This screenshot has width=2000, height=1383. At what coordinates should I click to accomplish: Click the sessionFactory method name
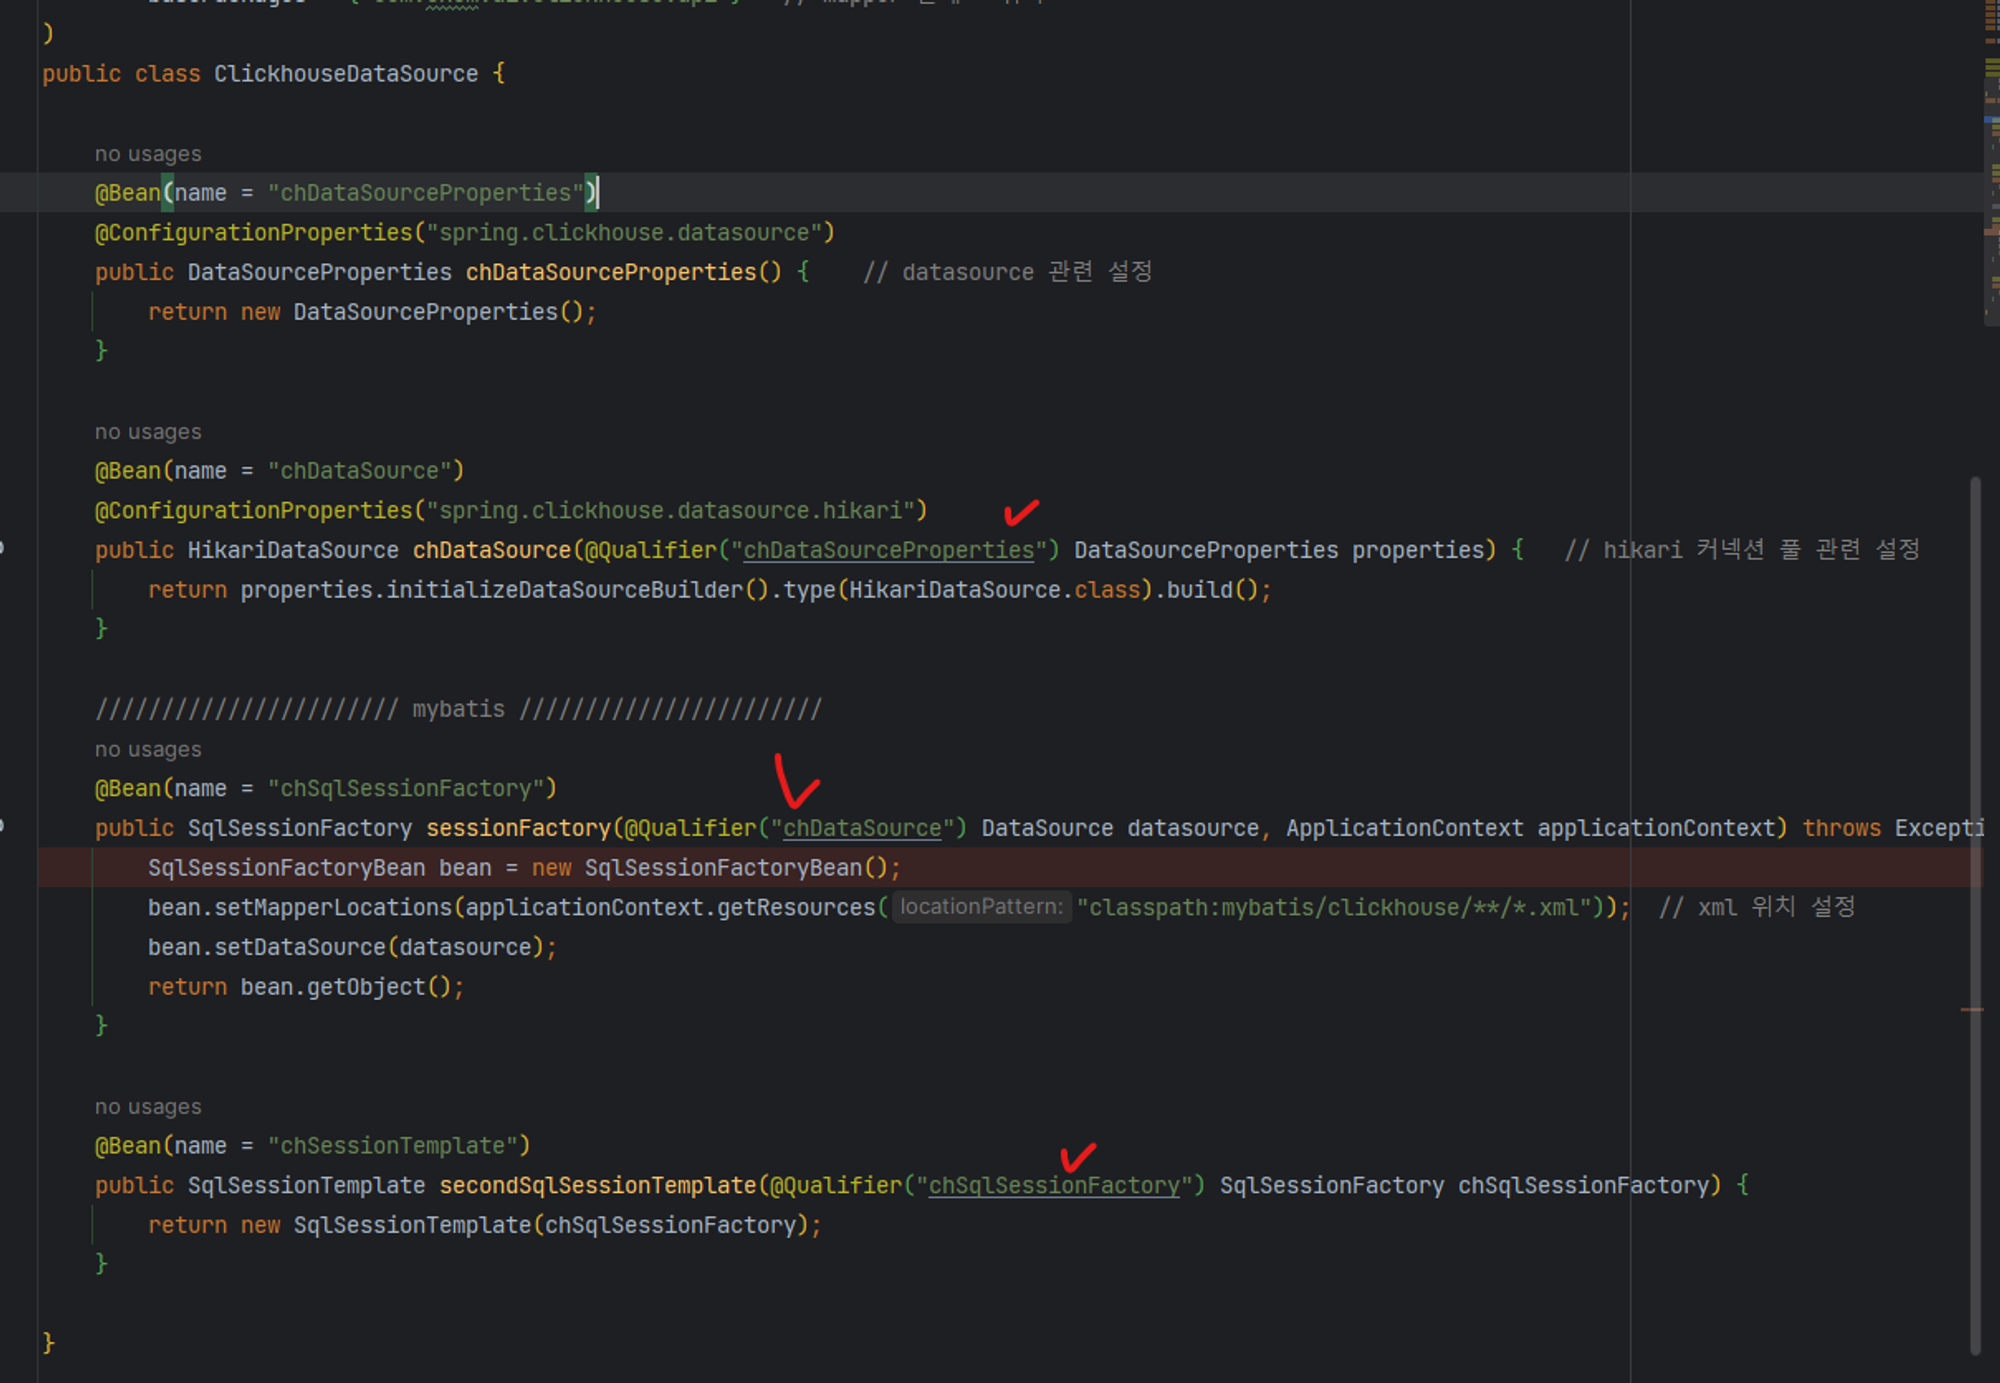[x=517, y=828]
